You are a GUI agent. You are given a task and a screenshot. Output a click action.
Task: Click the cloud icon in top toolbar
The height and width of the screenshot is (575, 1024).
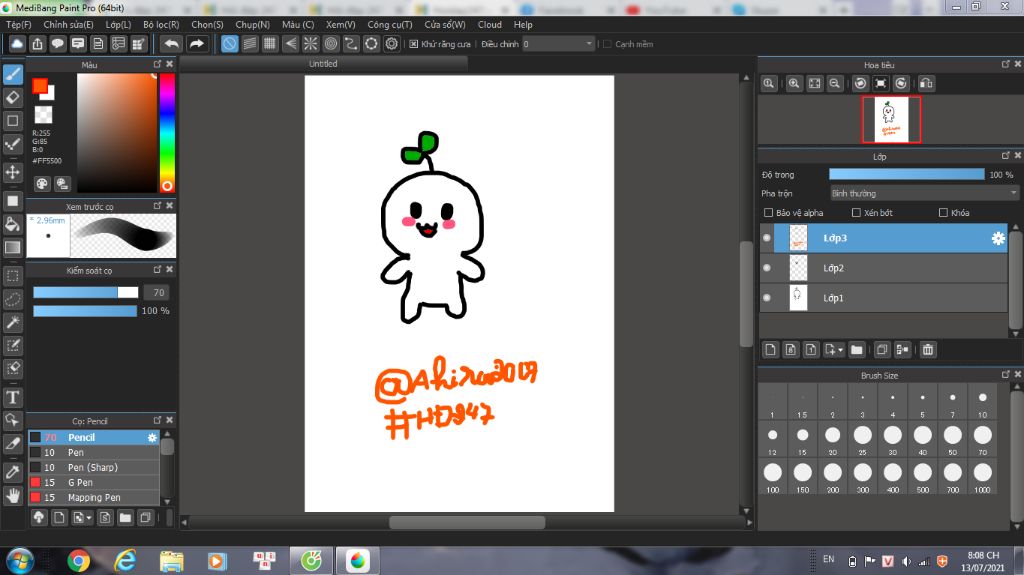(17, 44)
